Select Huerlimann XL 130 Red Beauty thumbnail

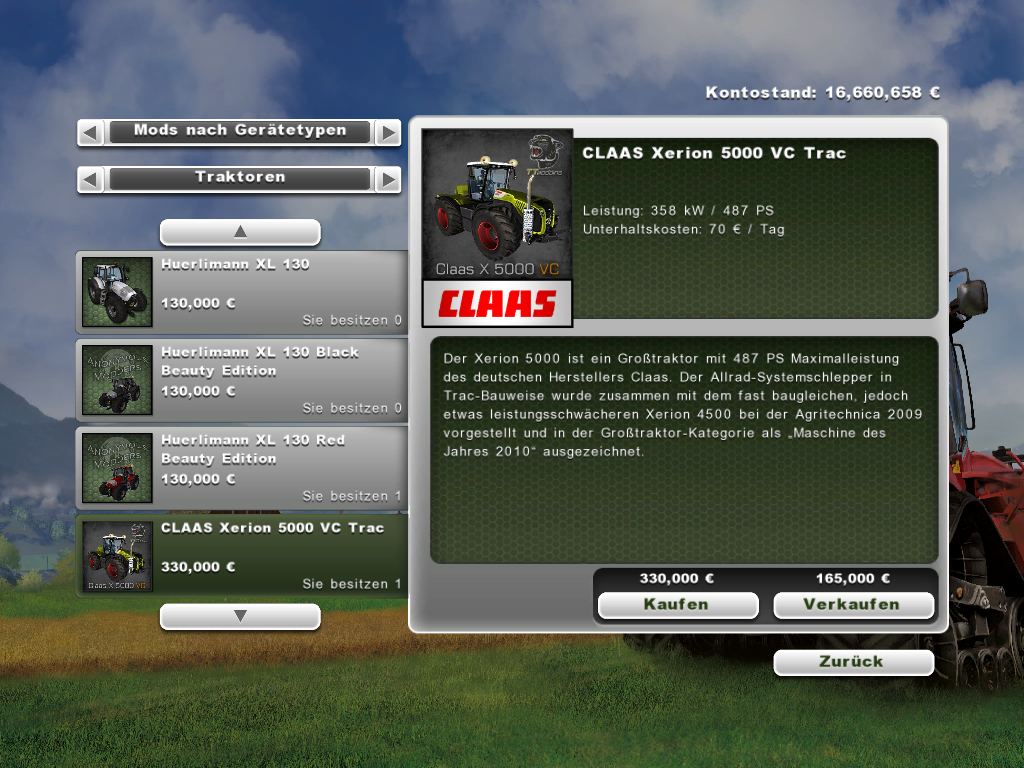(118, 468)
